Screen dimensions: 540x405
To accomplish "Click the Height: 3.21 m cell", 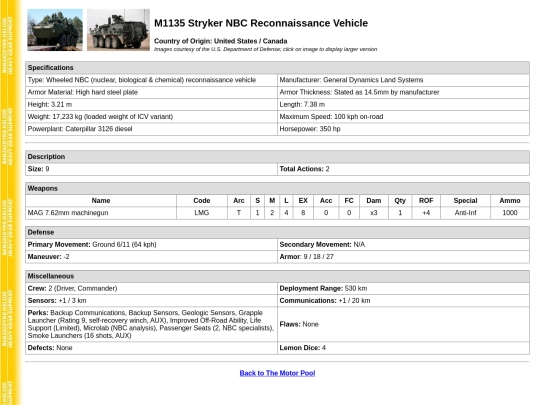I will pos(151,104).
